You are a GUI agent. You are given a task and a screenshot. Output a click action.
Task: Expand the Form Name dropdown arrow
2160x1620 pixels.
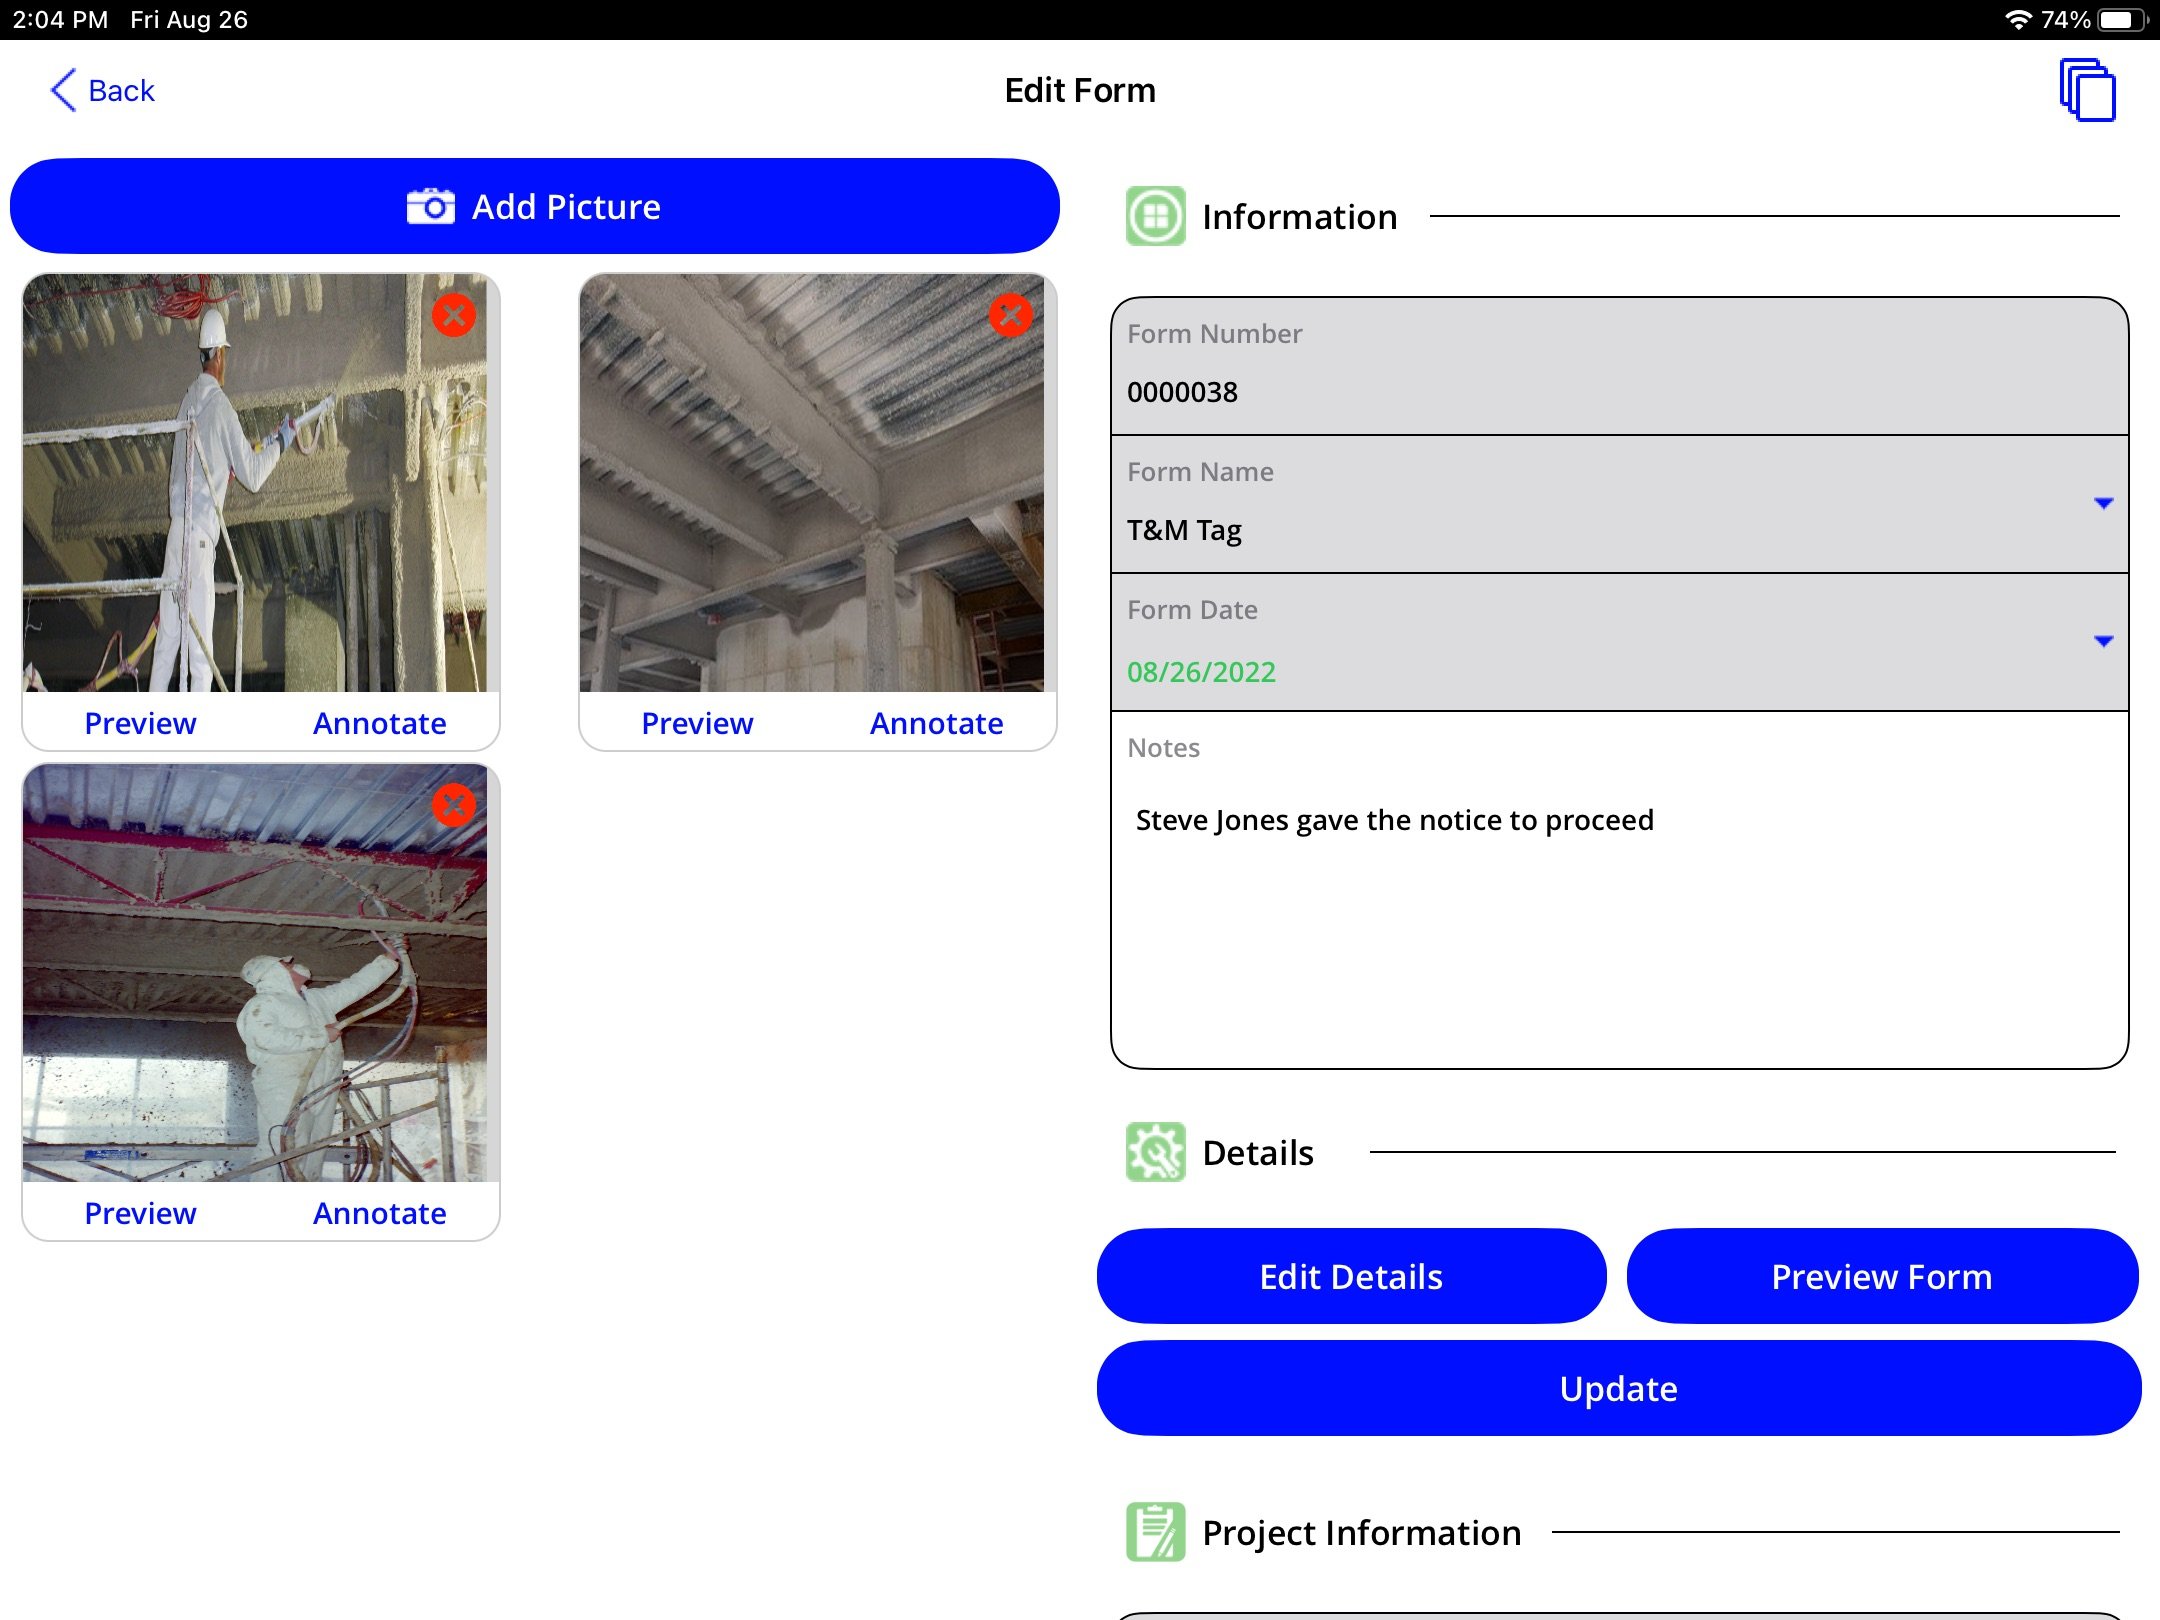point(2104,503)
